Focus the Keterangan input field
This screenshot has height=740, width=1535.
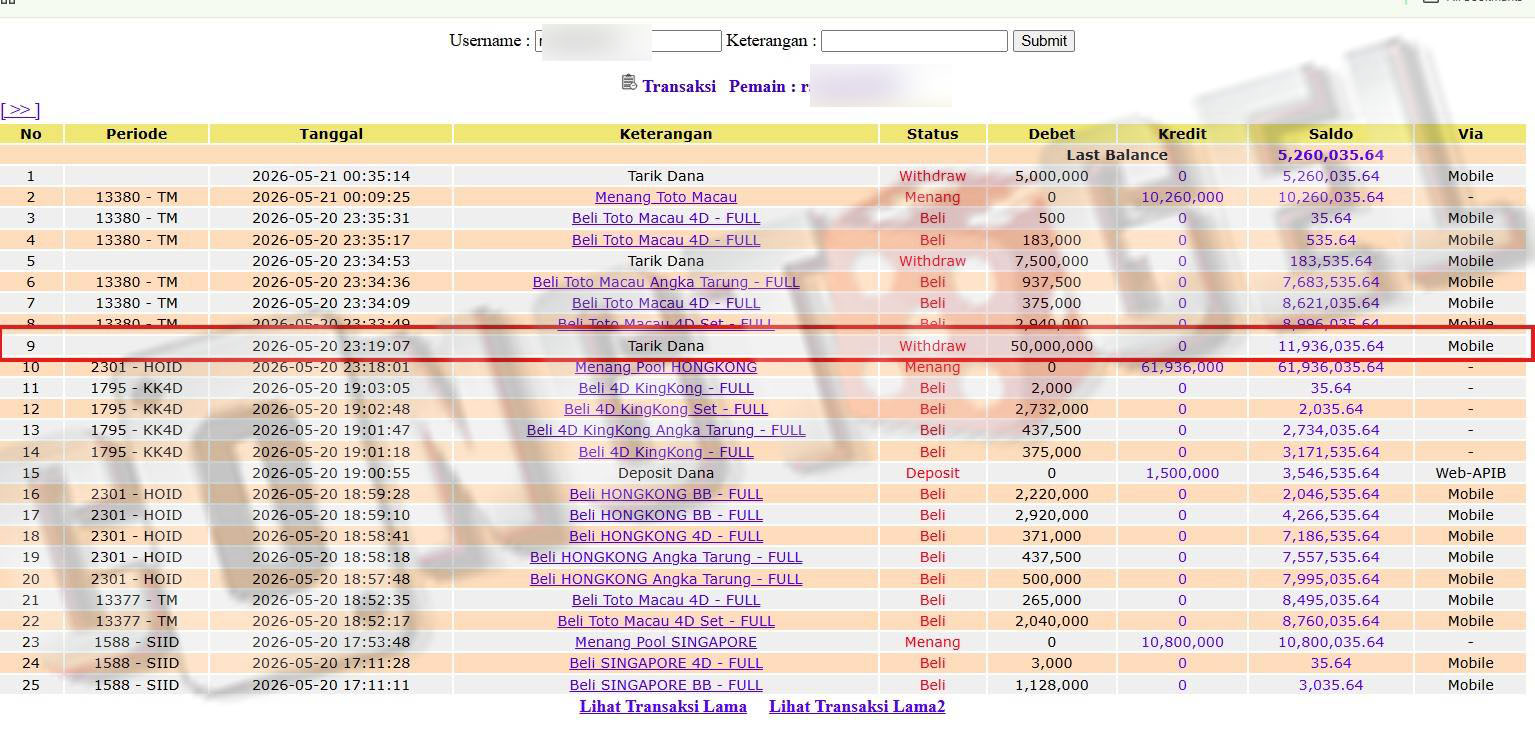click(914, 41)
